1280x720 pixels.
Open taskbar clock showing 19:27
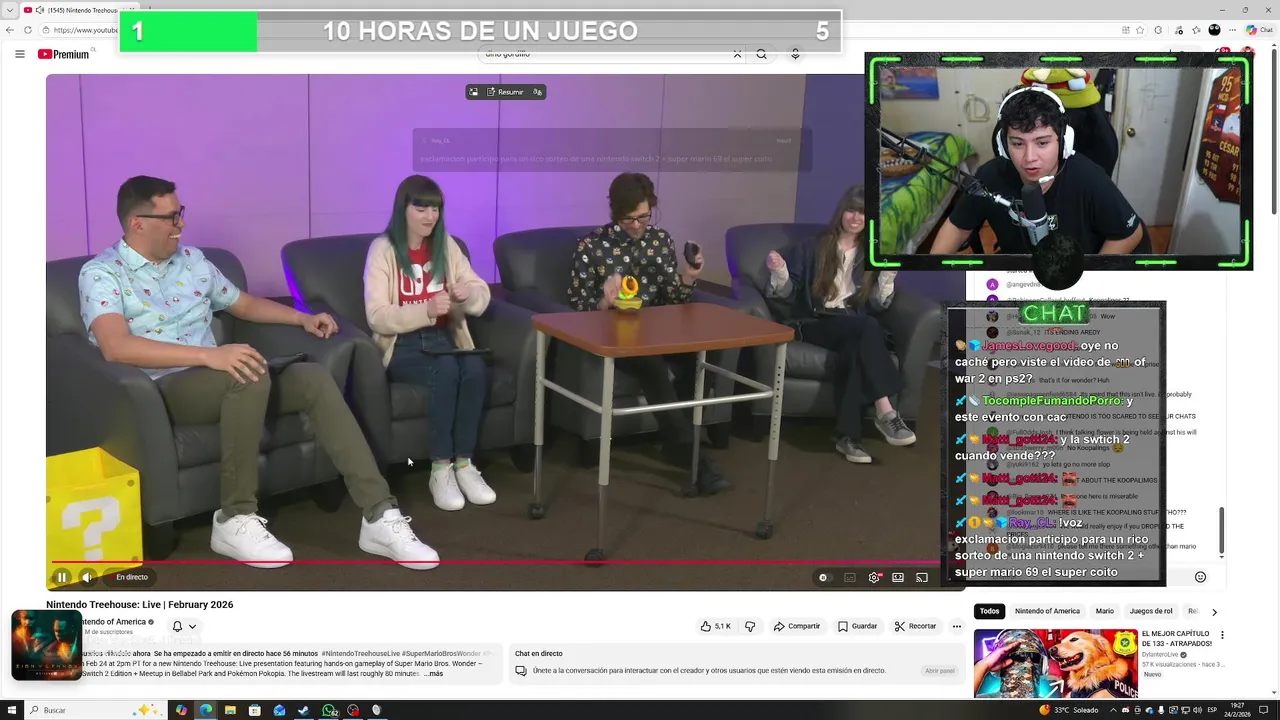point(1237,710)
